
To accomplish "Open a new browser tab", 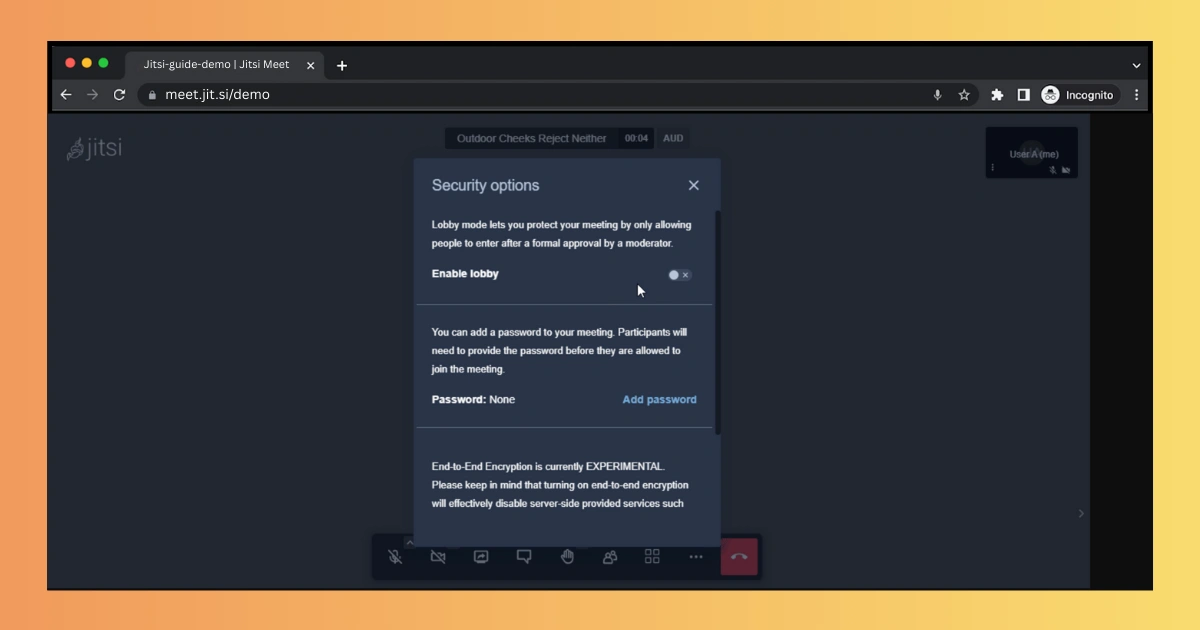I will 342,65.
